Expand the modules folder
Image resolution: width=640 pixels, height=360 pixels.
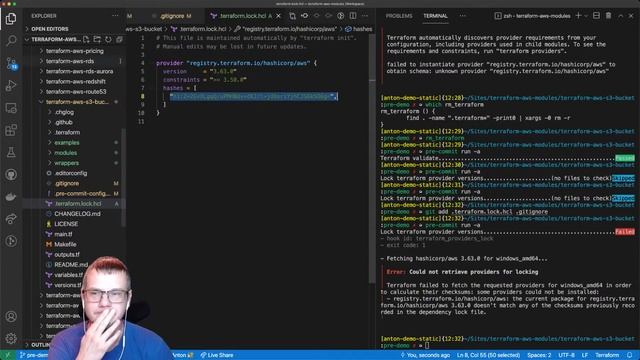66,153
